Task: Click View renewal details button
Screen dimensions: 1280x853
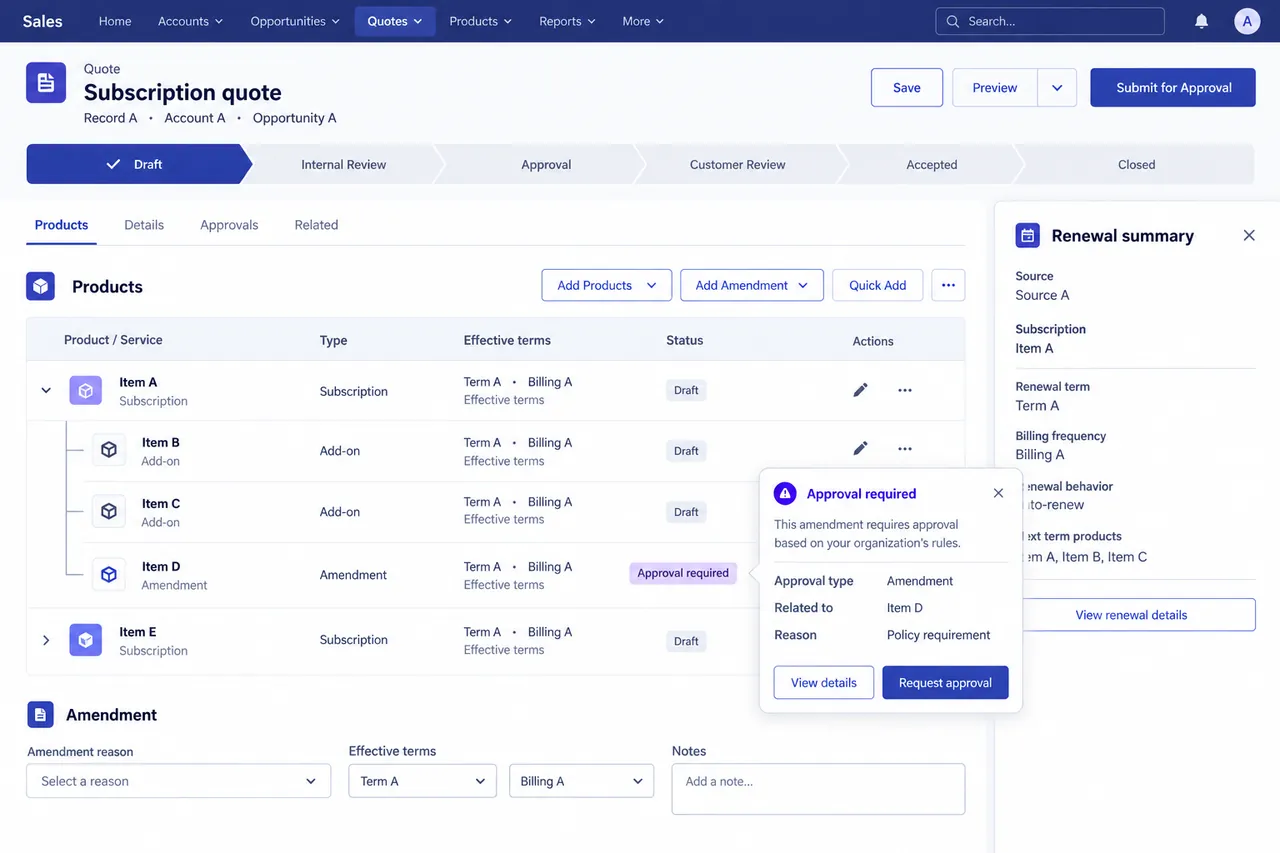Action: 1132,615
